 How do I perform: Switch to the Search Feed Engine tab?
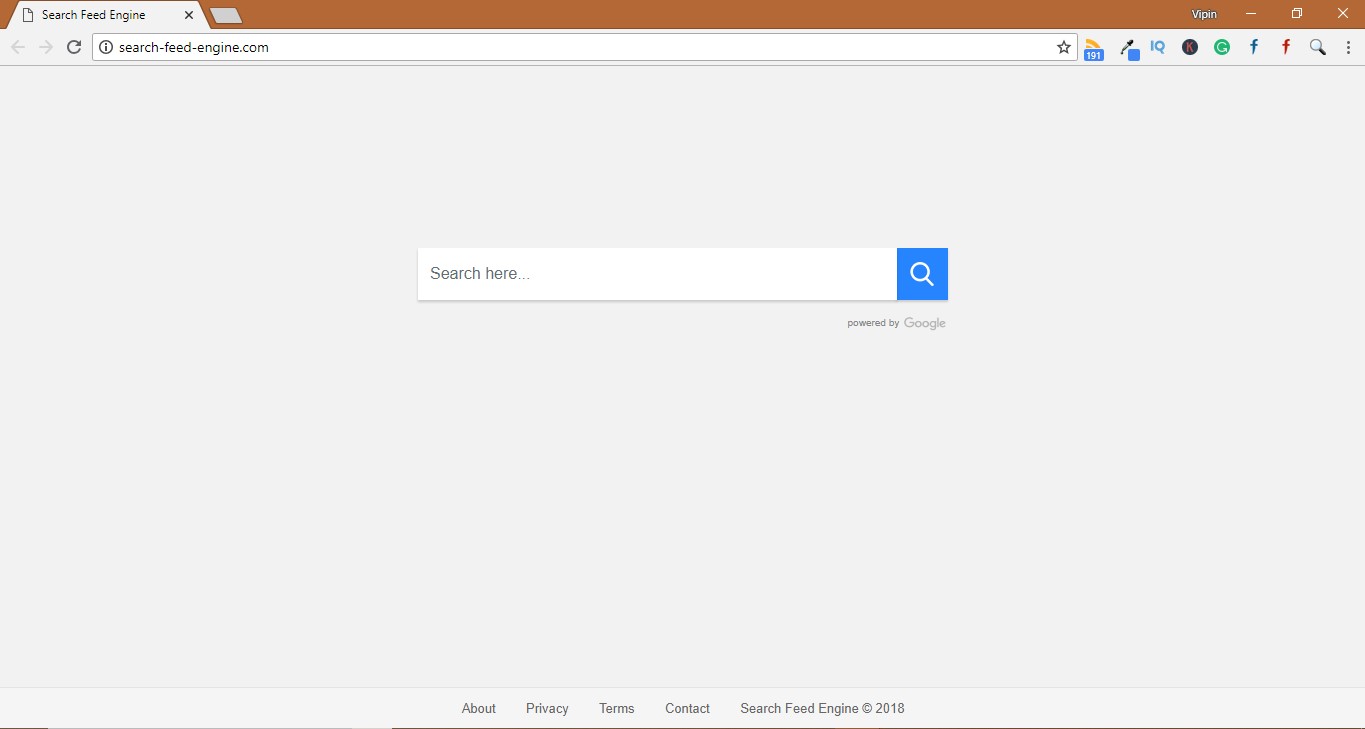(x=95, y=15)
